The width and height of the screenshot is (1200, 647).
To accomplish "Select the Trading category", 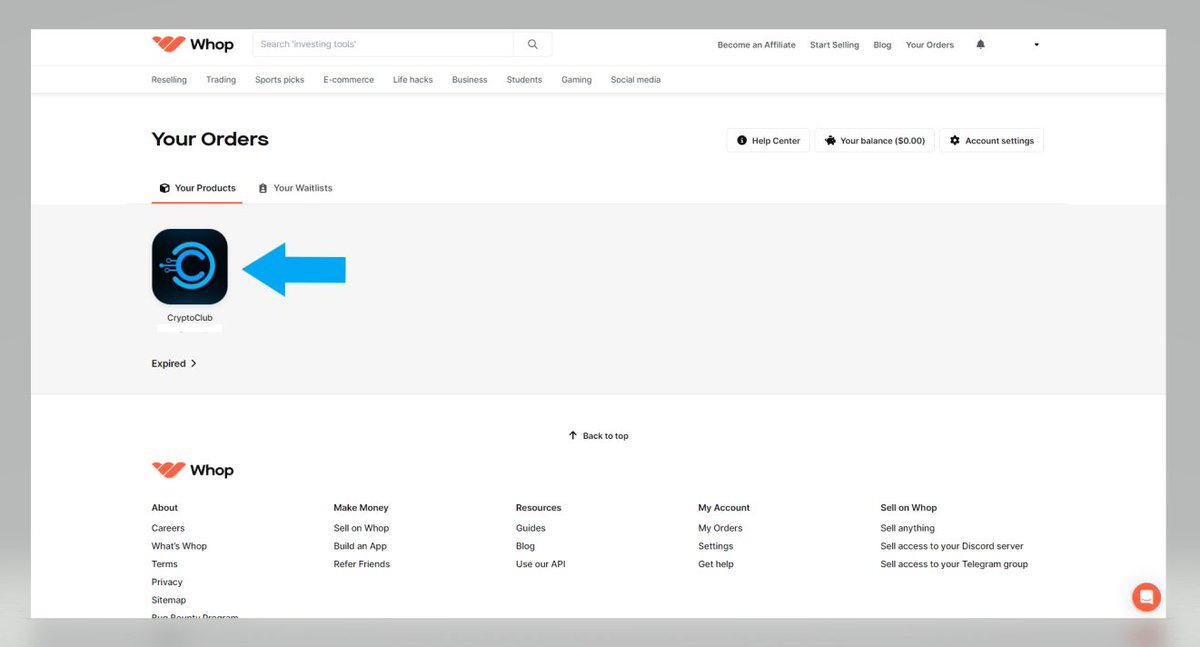I will pos(221,80).
